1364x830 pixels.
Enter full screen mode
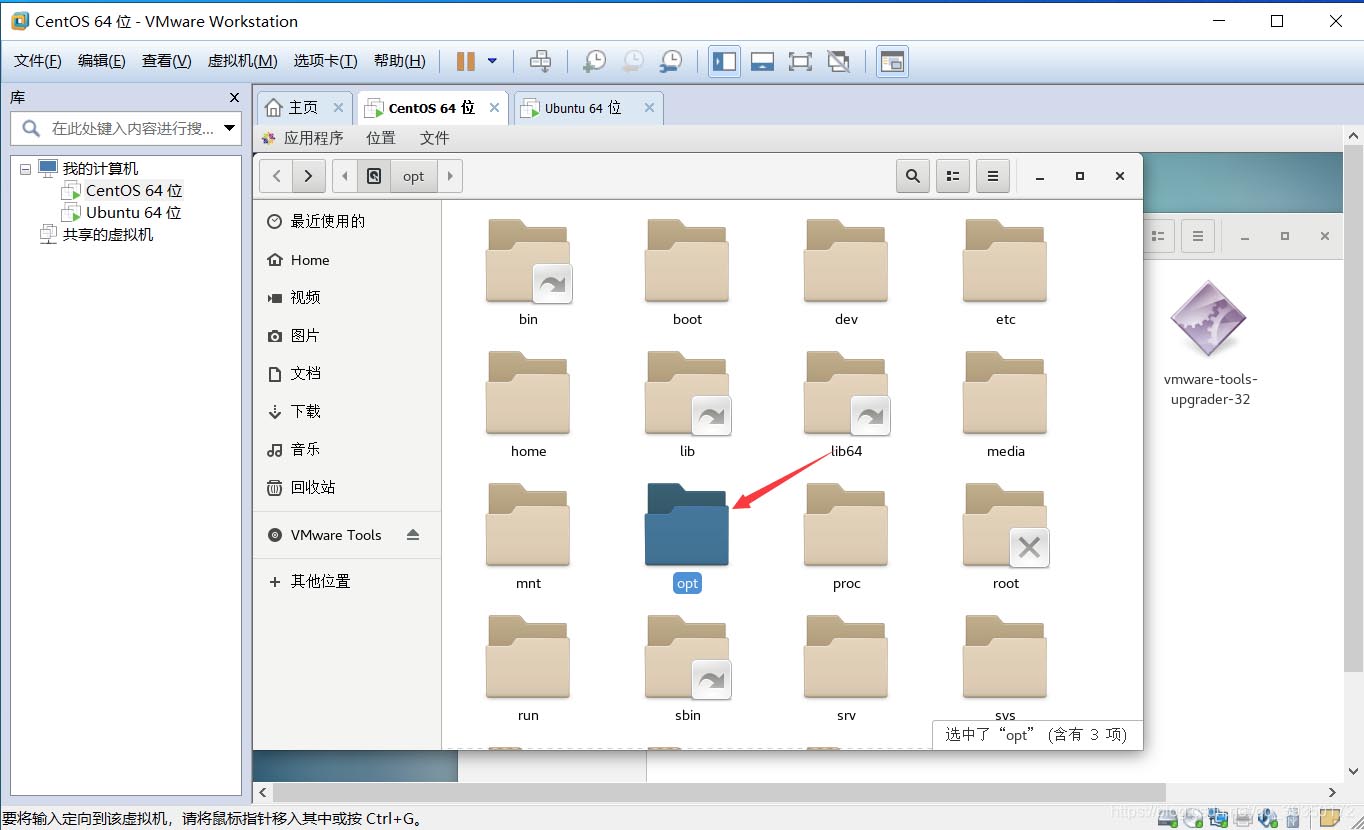point(800,62)
